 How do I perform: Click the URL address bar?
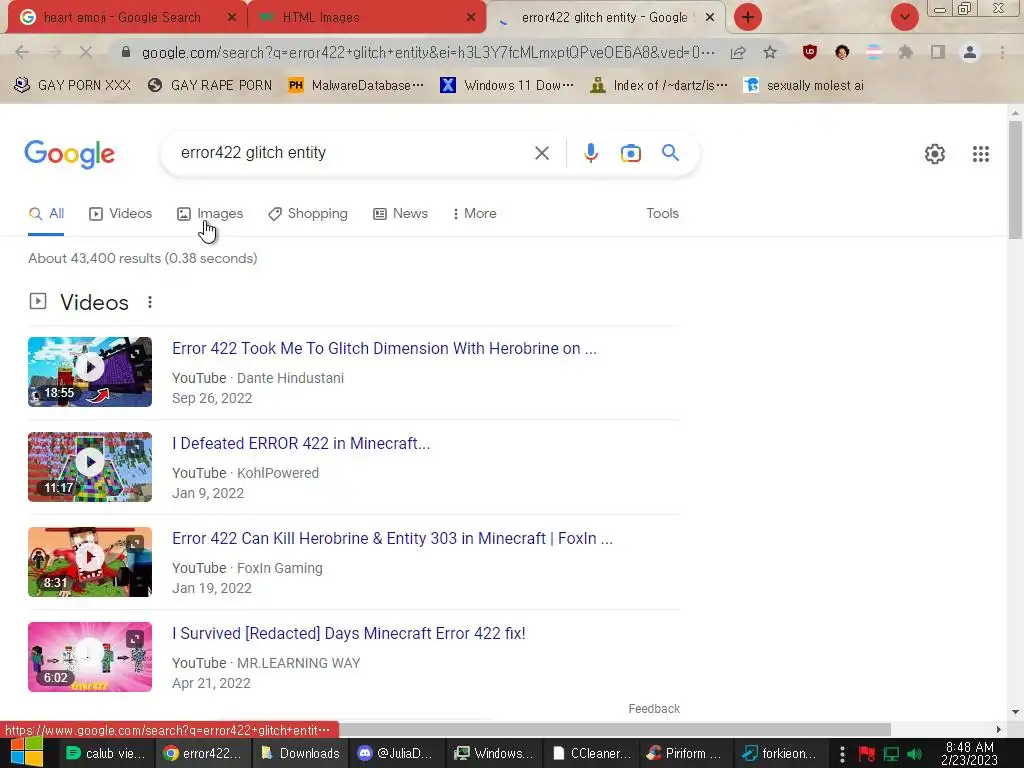click(428, 52)
